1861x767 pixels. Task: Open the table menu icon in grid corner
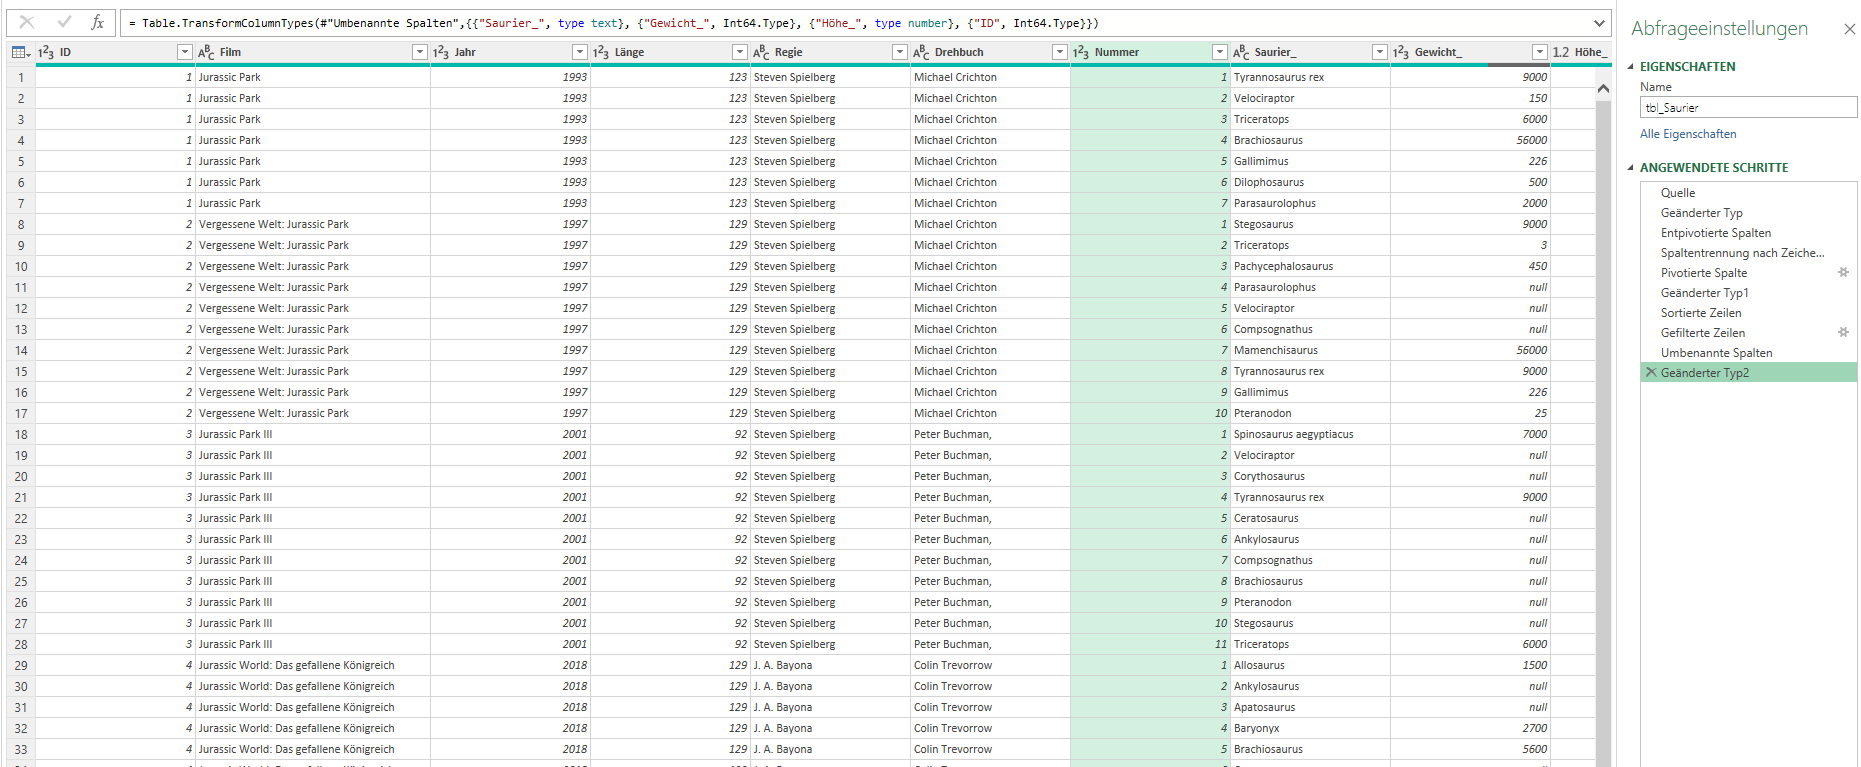pos(20,52)
